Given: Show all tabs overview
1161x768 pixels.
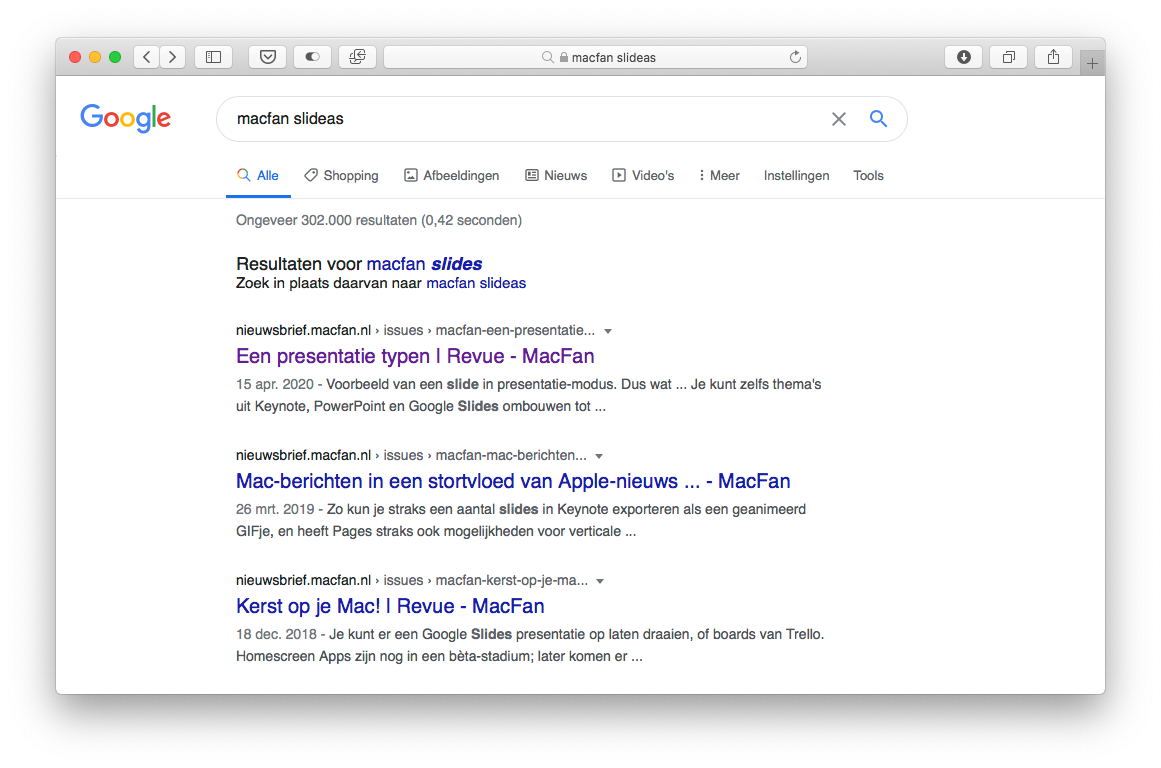Looking at the screenshot, I should click(1008, 57).
